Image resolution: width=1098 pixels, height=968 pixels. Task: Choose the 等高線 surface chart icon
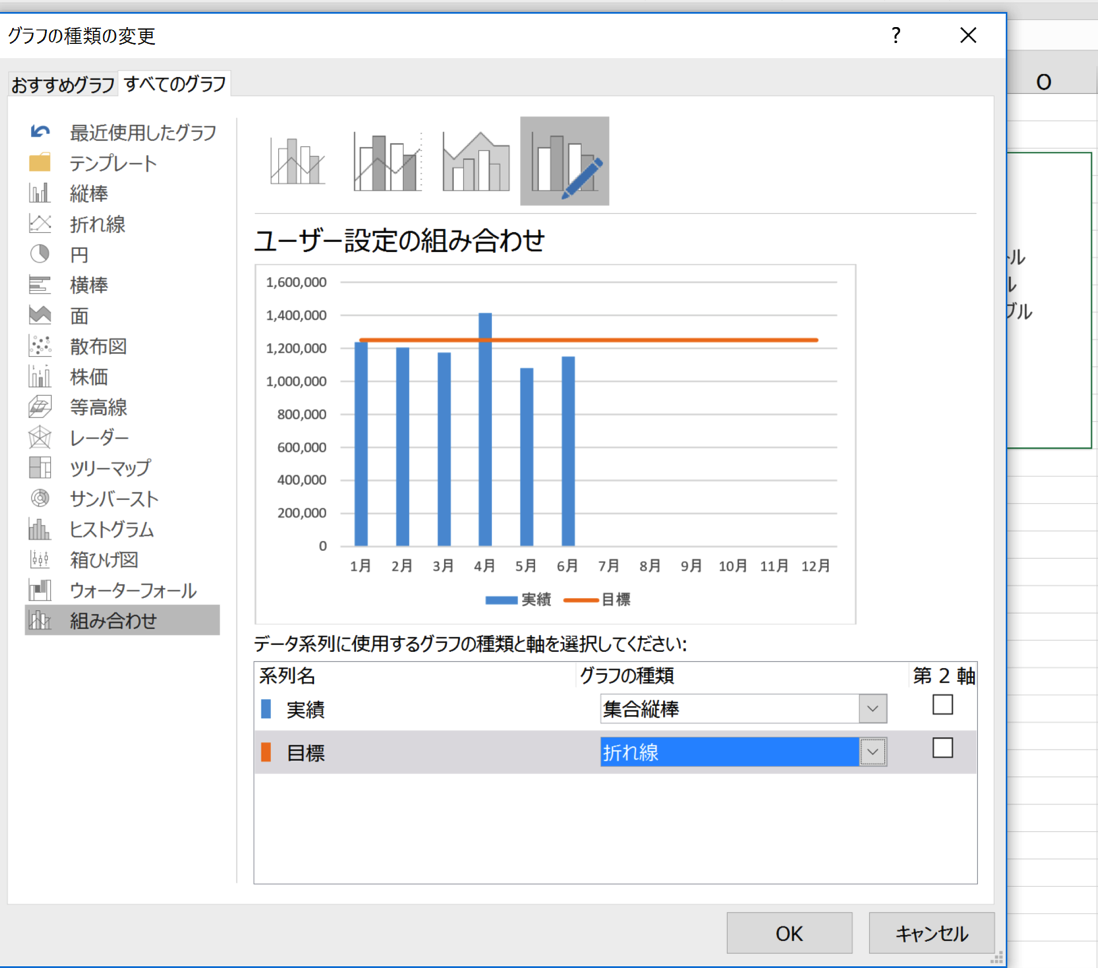pos(40,406)
